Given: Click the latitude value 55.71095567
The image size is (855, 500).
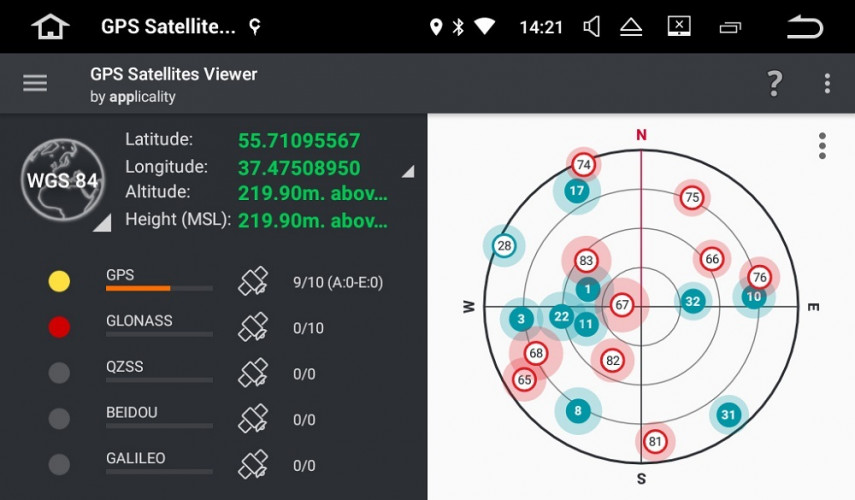Looking at the screenshot, I should (x=299, y=141).
